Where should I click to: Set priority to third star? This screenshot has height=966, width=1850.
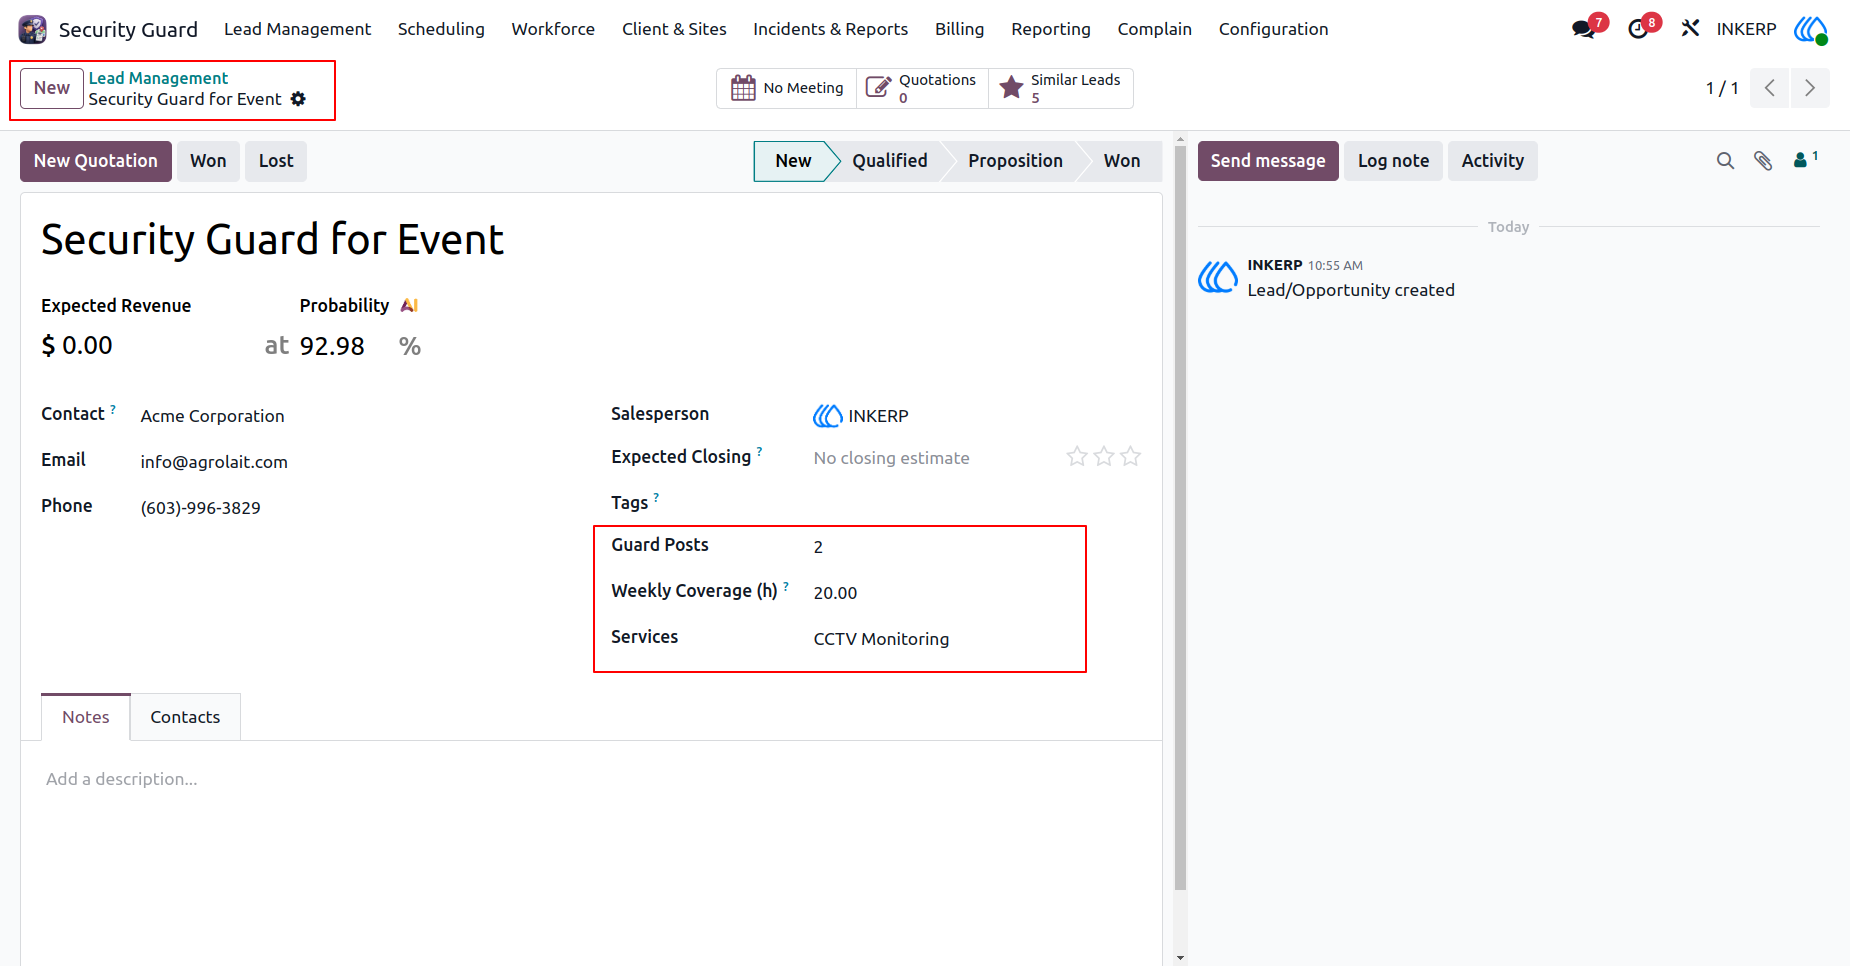[1130, 457]
